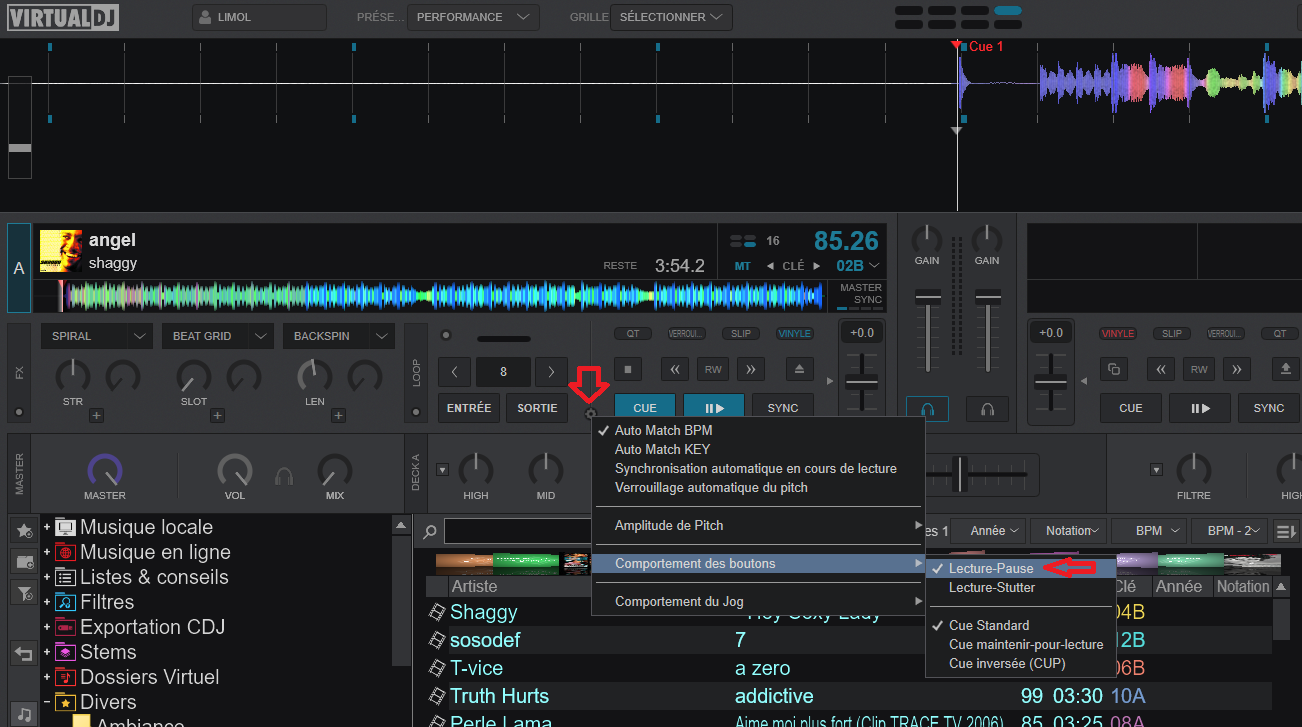Click right deck play-pause button
1302x727 pixels.
coord(1199,408)
